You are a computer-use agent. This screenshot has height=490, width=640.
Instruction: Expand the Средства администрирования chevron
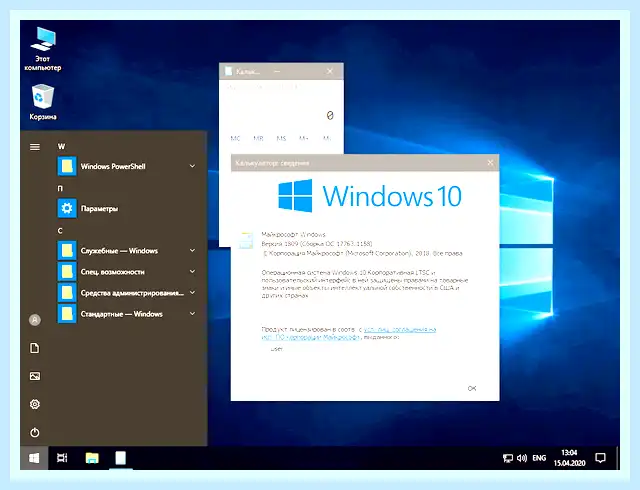tap(192, 292)
